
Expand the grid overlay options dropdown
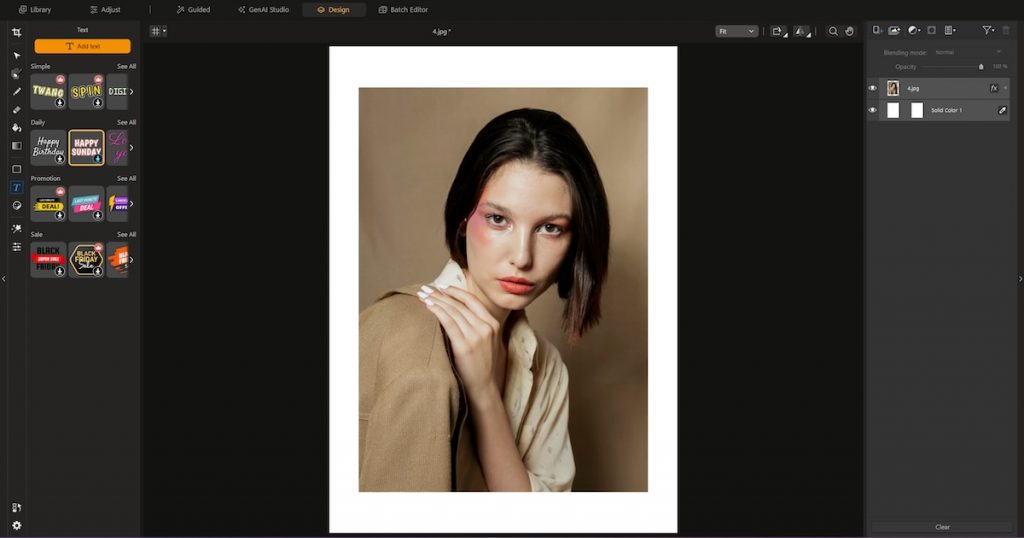[x=158, y=31]
